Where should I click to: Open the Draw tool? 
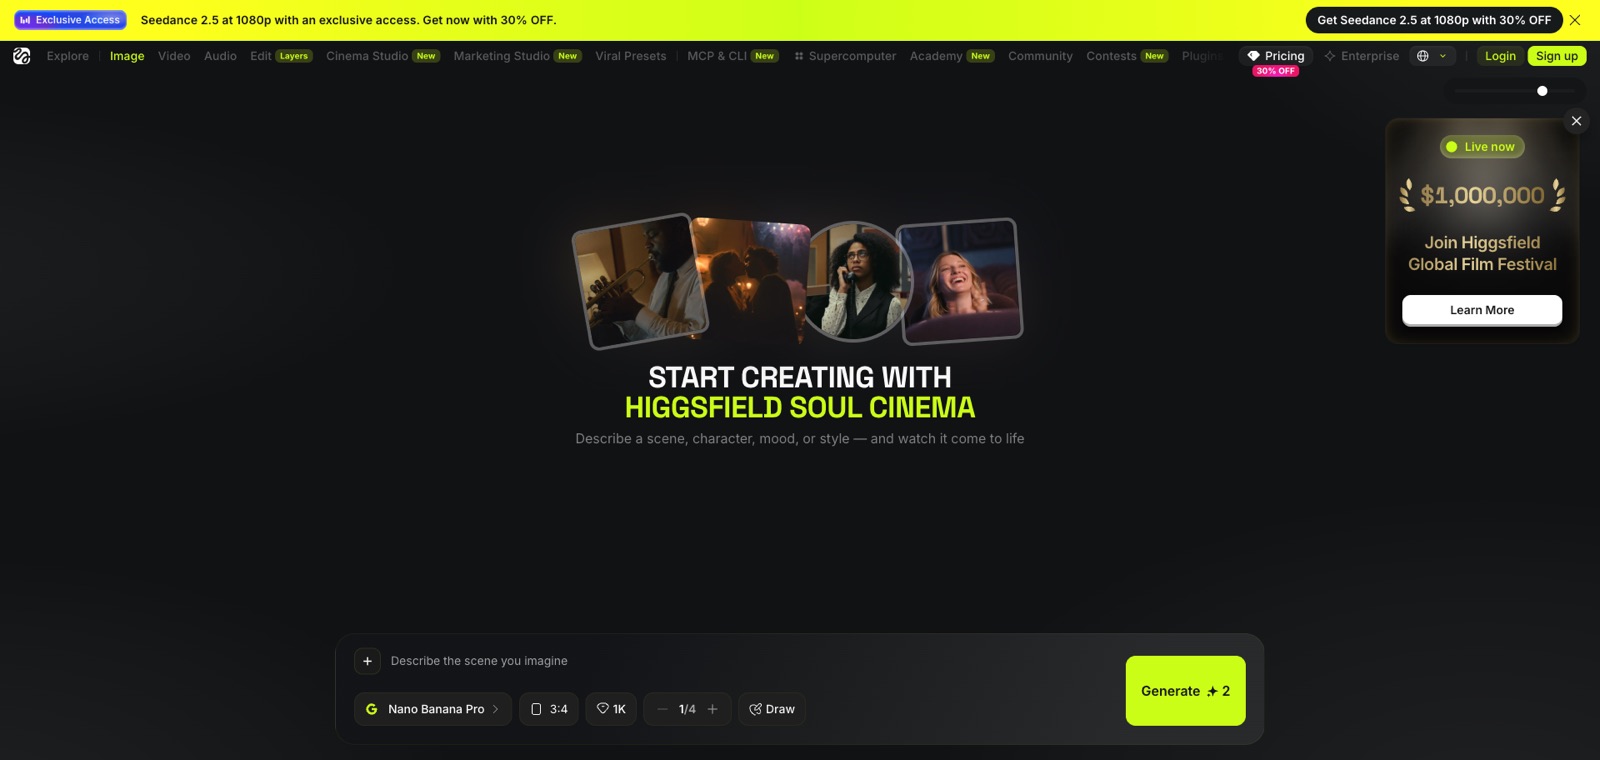pyautogui.click(x=772, y=709)
